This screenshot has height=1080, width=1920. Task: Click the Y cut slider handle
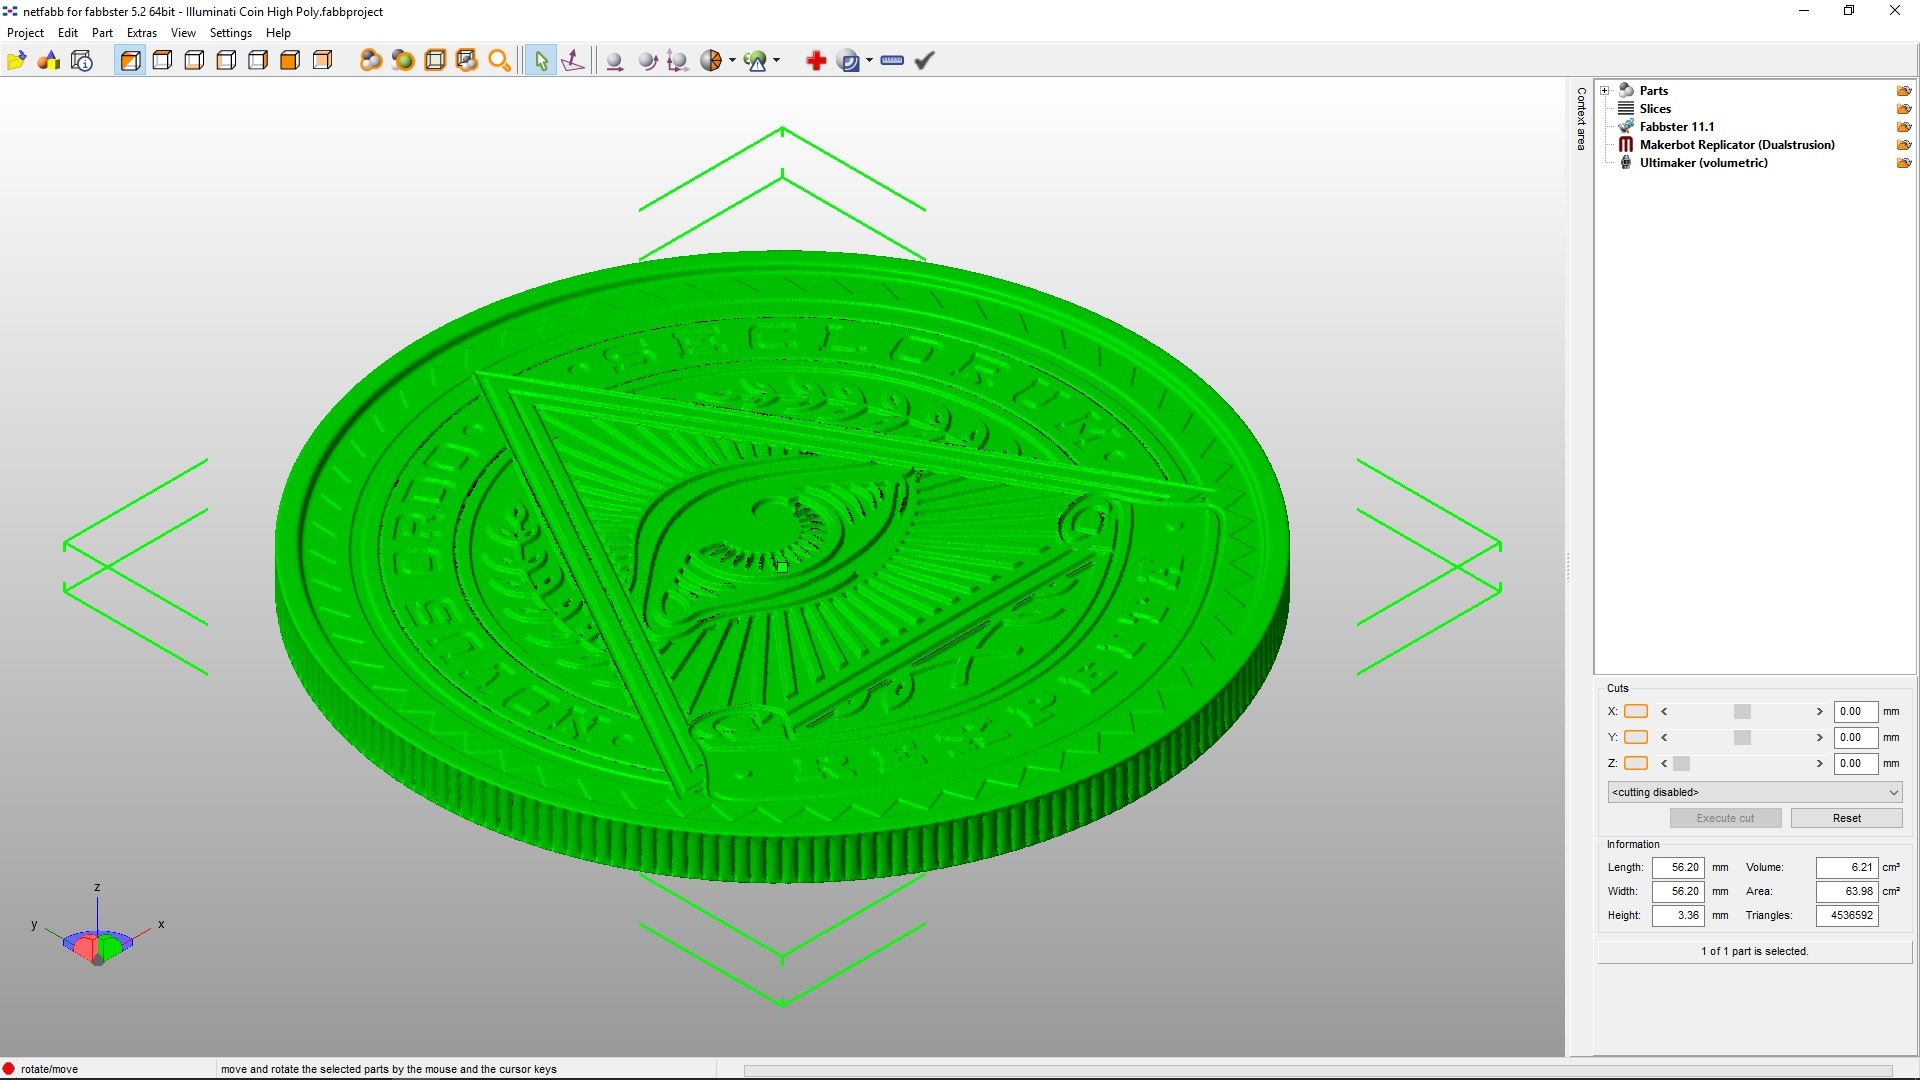point(1742,738)
